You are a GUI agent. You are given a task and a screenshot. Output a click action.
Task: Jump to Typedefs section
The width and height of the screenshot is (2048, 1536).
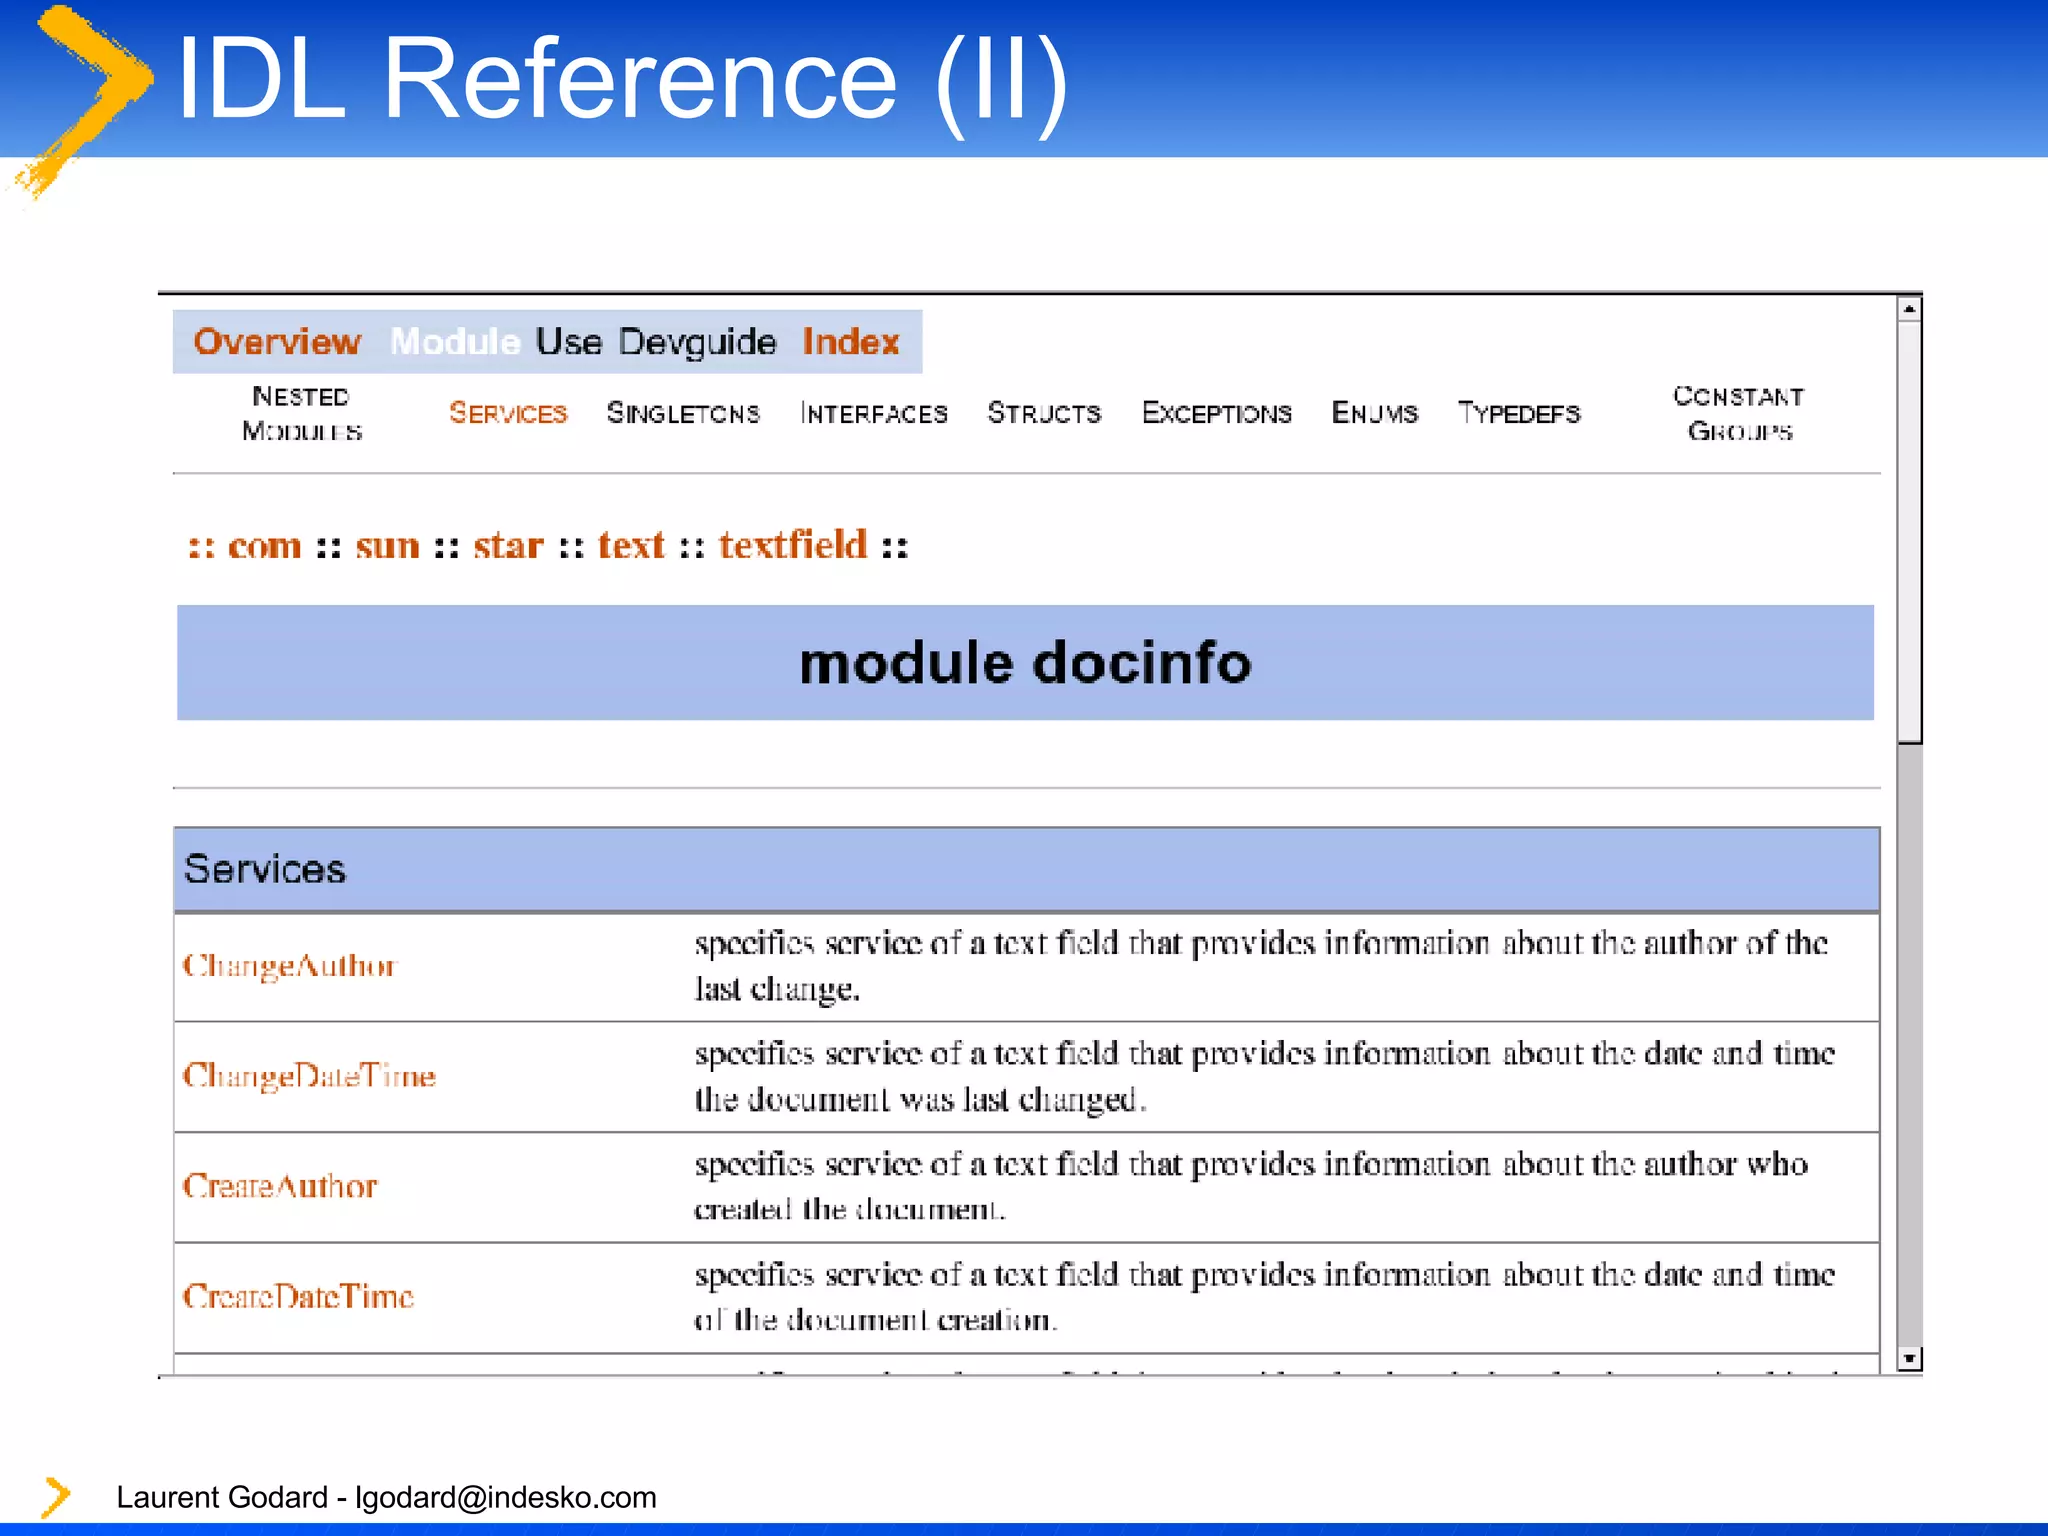1519,413
